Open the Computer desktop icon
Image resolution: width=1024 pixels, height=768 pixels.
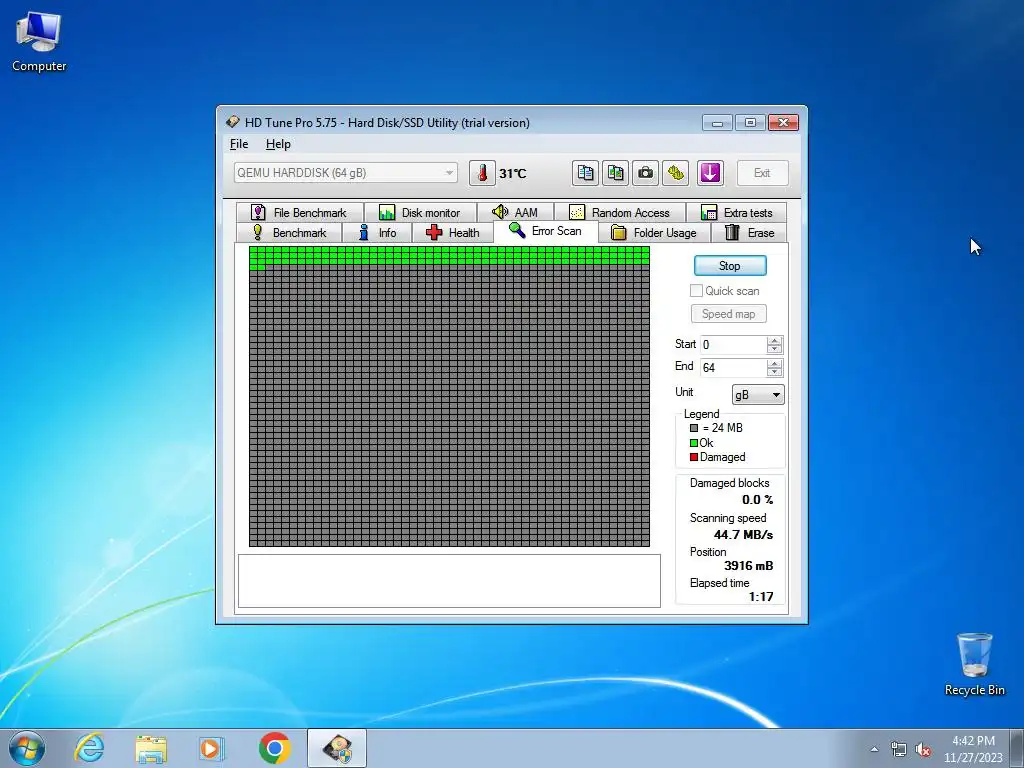coord(39,42)
